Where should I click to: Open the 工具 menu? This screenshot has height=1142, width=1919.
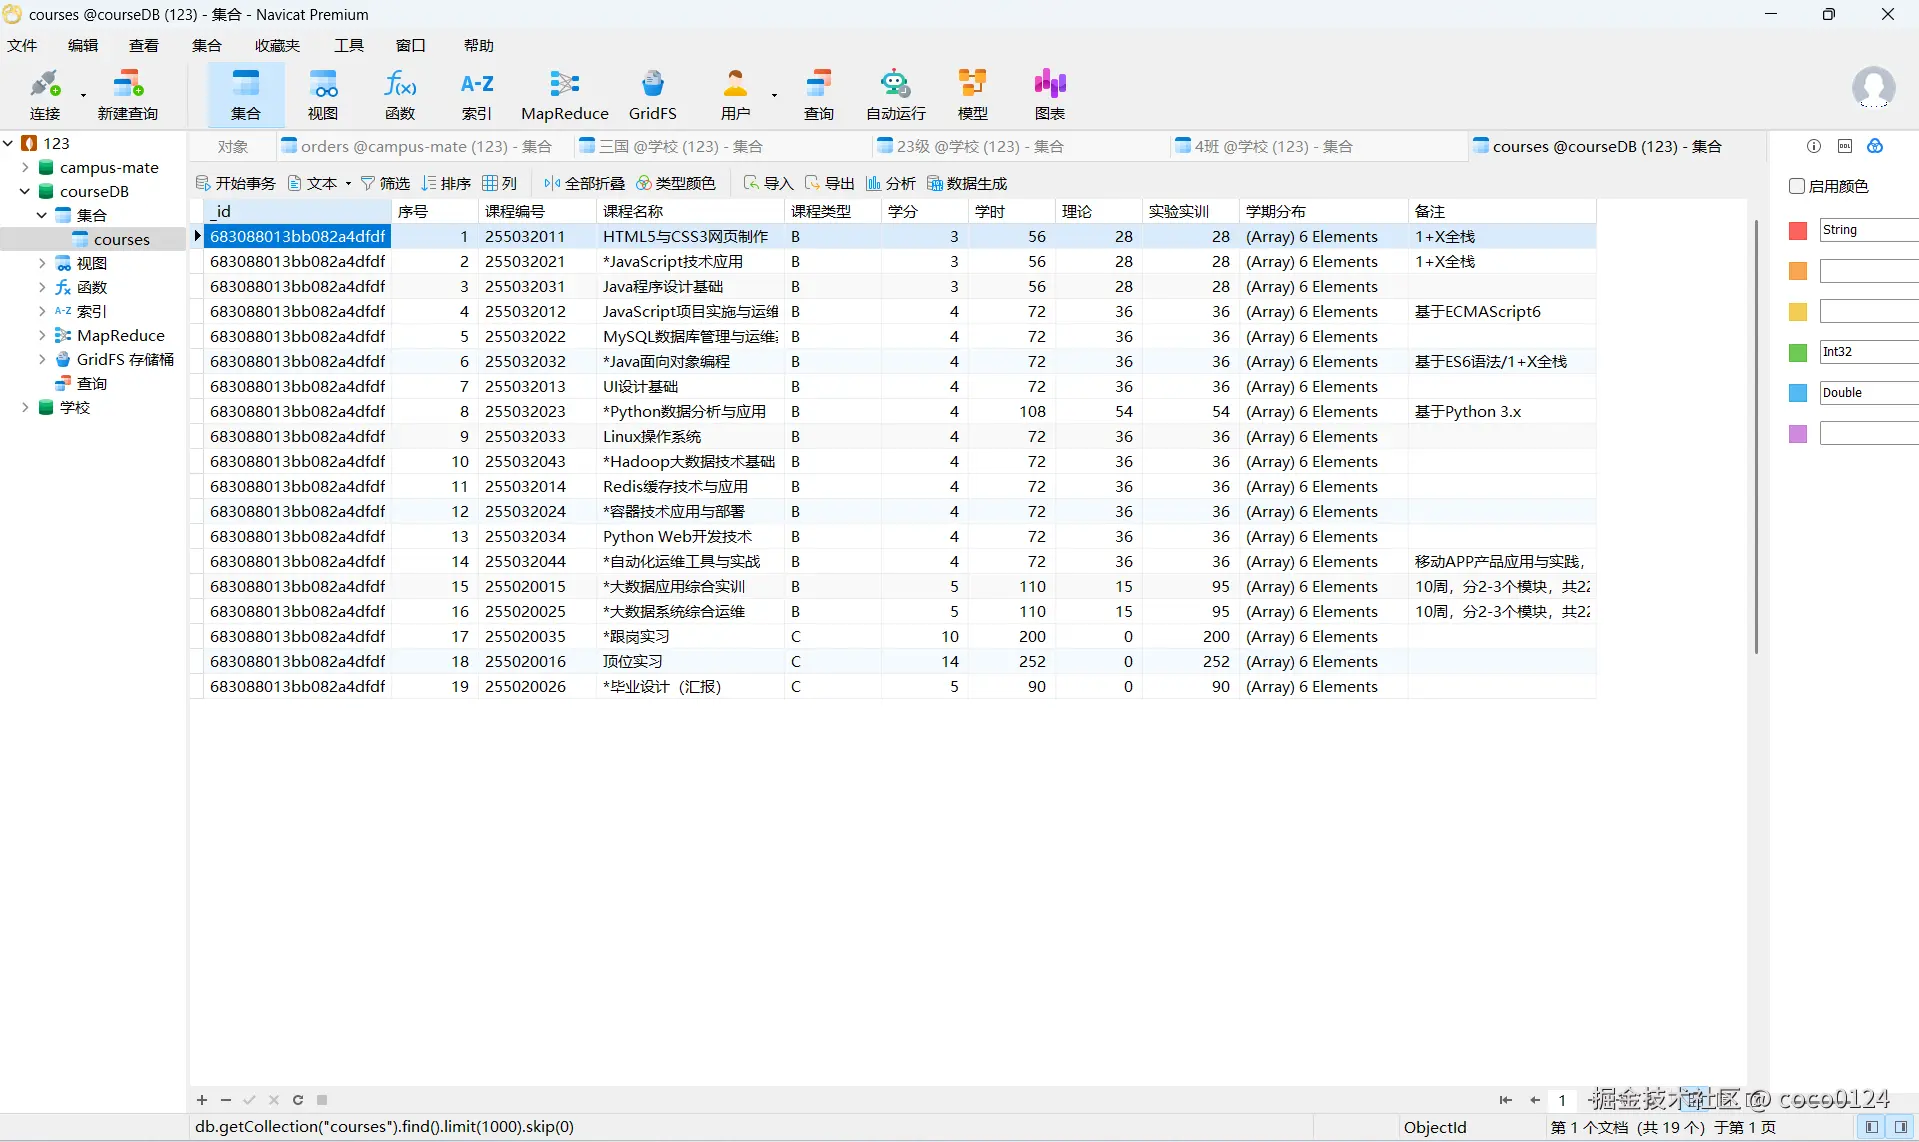[349, 45]
